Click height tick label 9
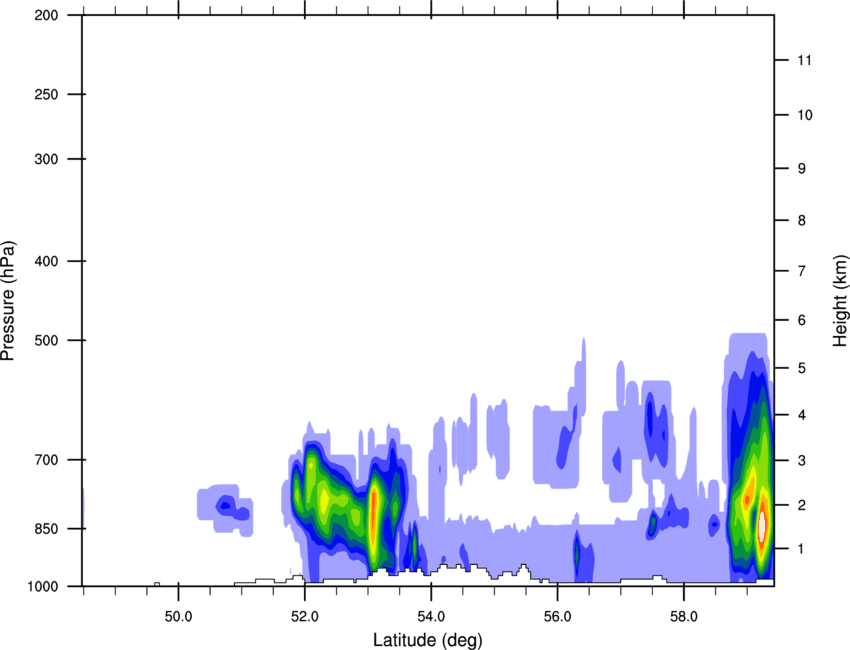This screenshot has width=850, height=650. (x=802, y=169)
